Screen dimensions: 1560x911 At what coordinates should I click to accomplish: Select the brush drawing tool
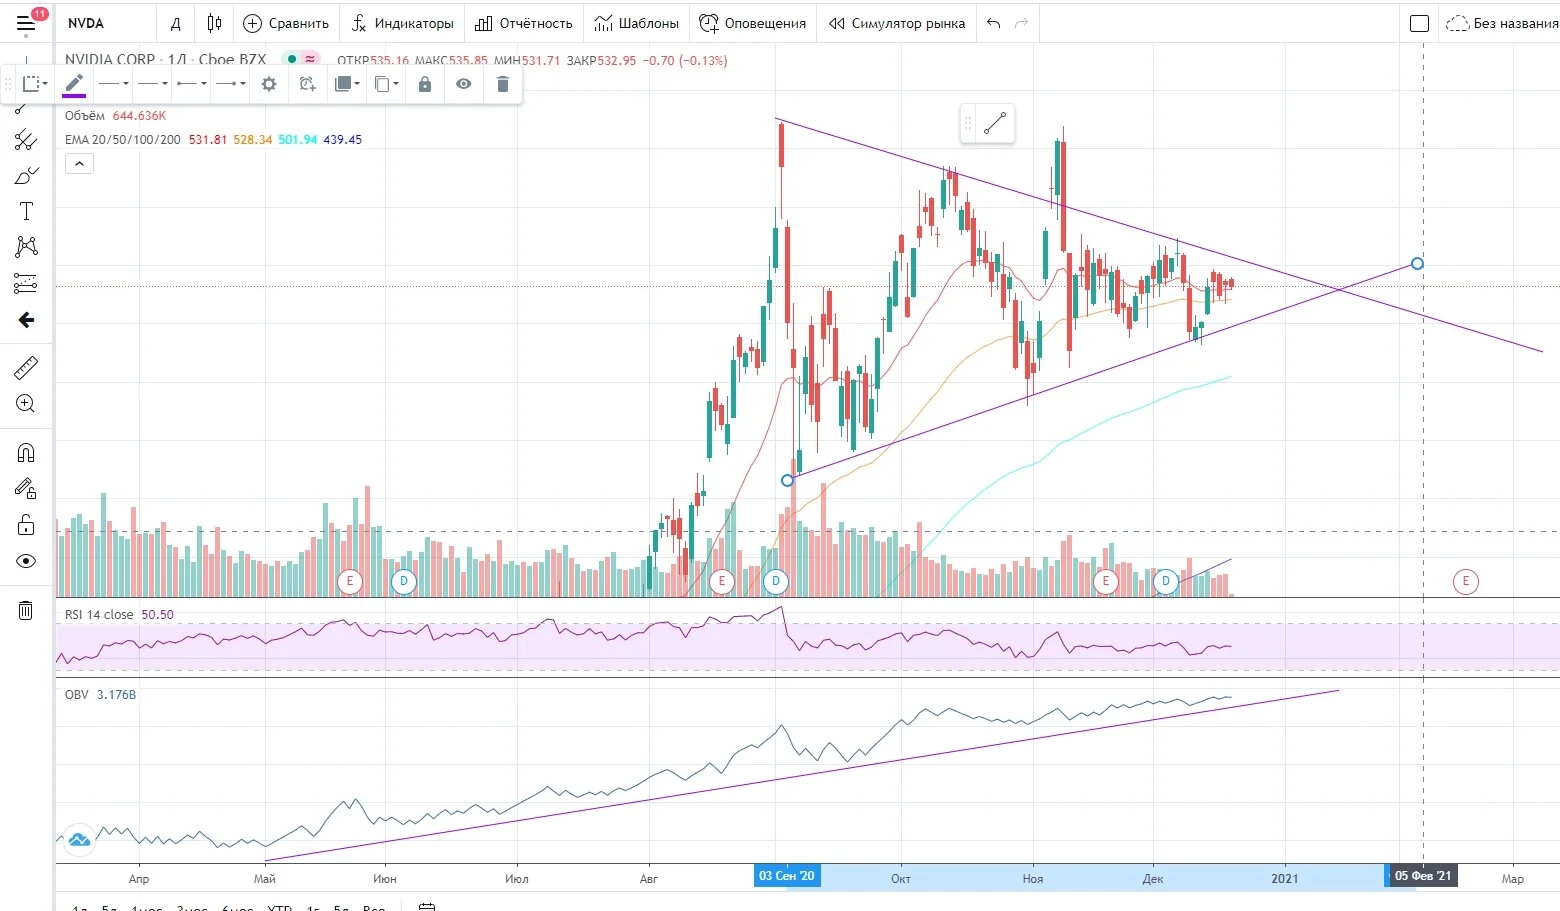pyautogui.click(x=26, y=176)
